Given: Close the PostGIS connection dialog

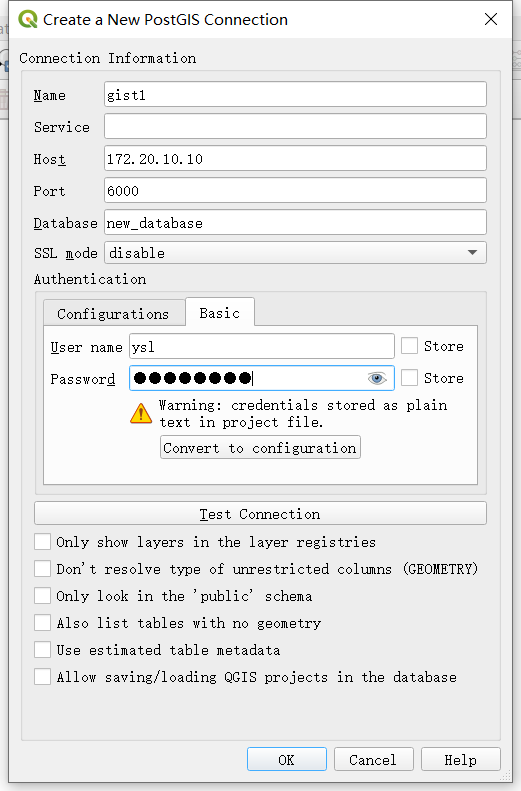Looking at the screenshot, I should click(491, 19).
